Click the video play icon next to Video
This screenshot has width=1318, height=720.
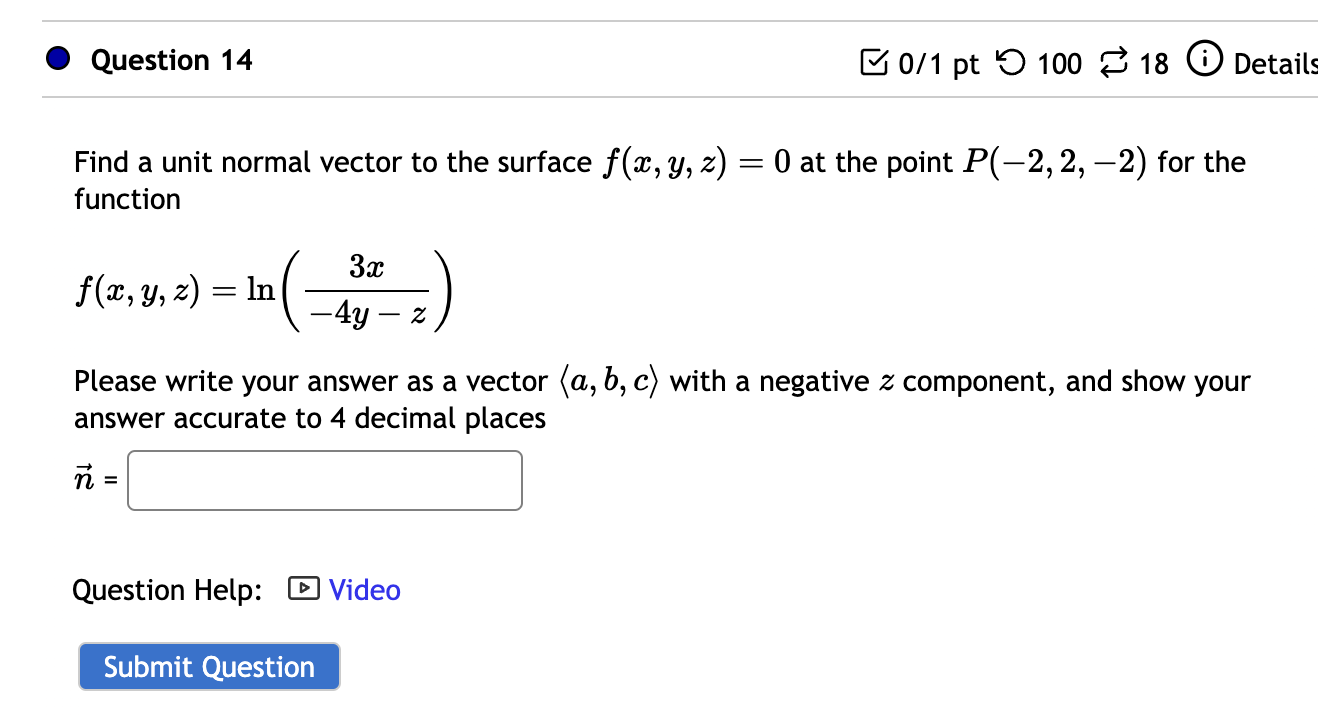(303, 589)
